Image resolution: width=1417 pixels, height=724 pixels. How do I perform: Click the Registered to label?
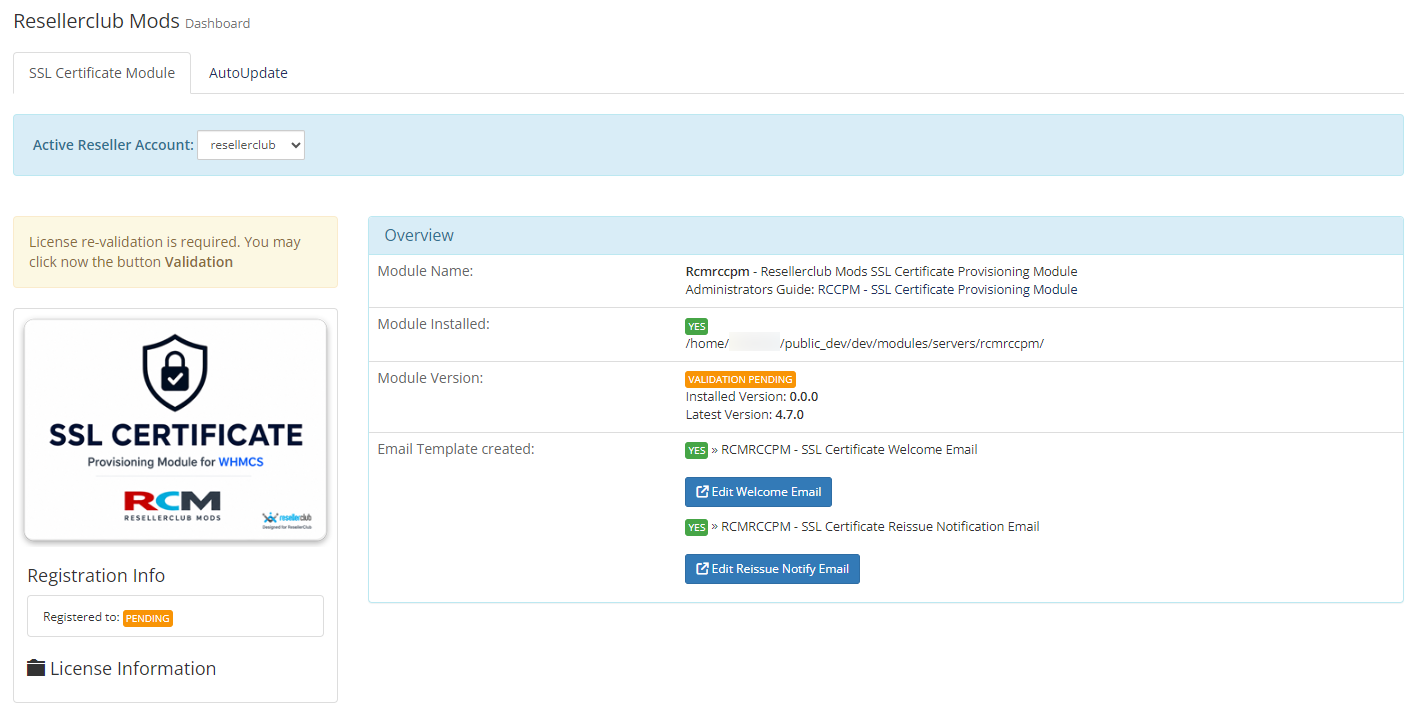tap(81, 618)
